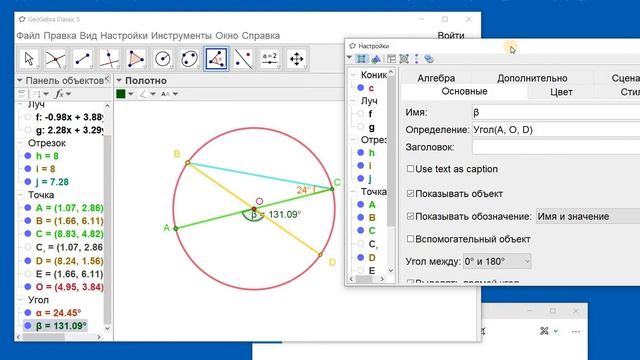Select the Perpendicular Line tool
Screen dimensions: 640x360
109,59
